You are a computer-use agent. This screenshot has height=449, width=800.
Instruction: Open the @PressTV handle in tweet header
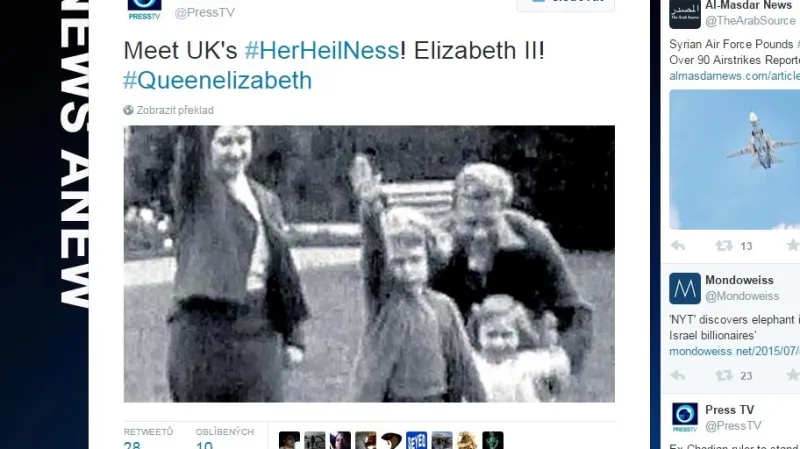pos(205,13)
